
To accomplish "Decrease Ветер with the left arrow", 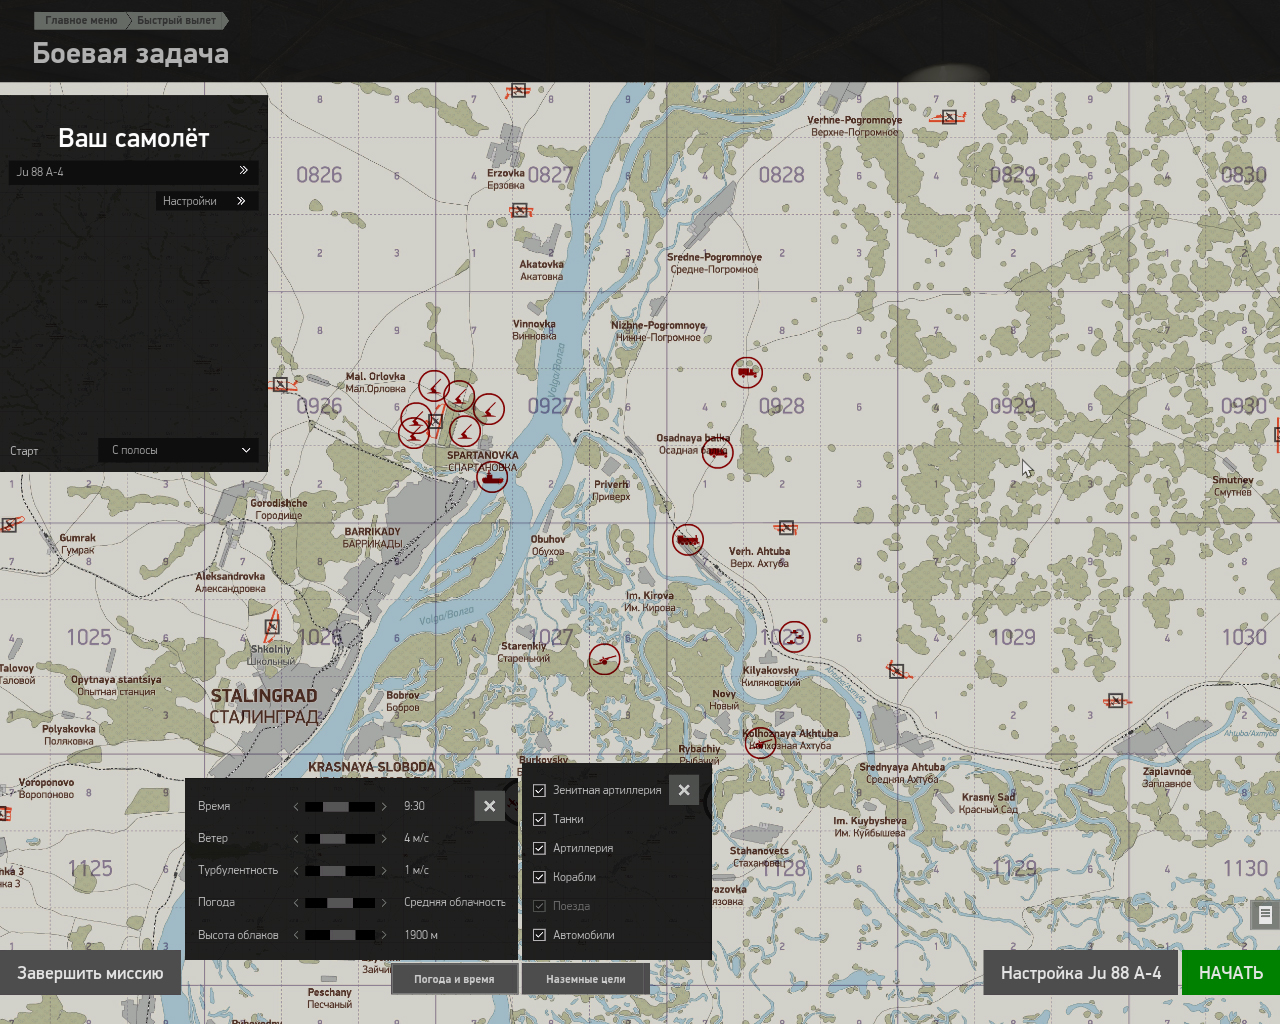I will (296, 838).
